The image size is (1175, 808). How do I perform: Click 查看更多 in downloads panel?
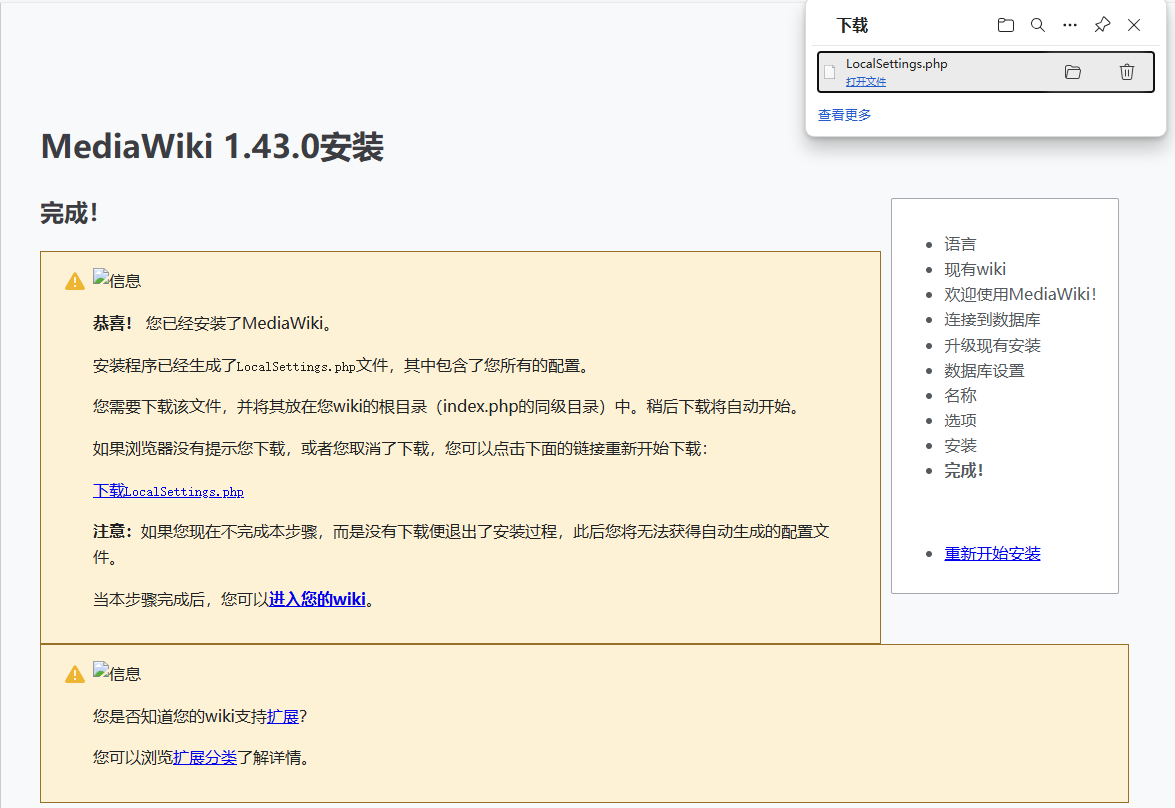tap(845, 115)
